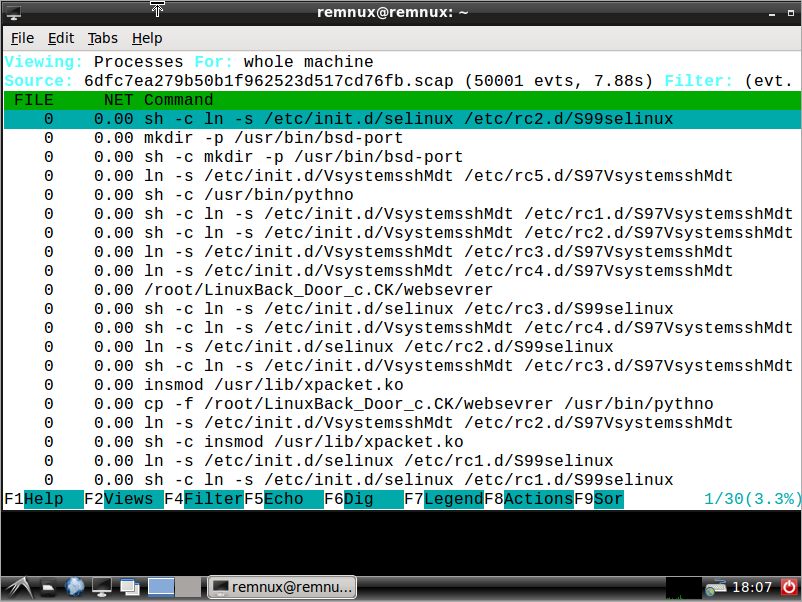Select the sh -c ln rc2.d/S97VsystemsshMdt row
The image size is (802, 602).
pyautogui.click(x=403, y=233)
